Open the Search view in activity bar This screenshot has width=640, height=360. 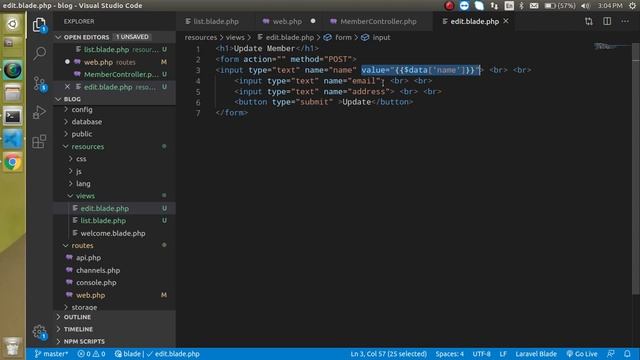coord(40,53)
